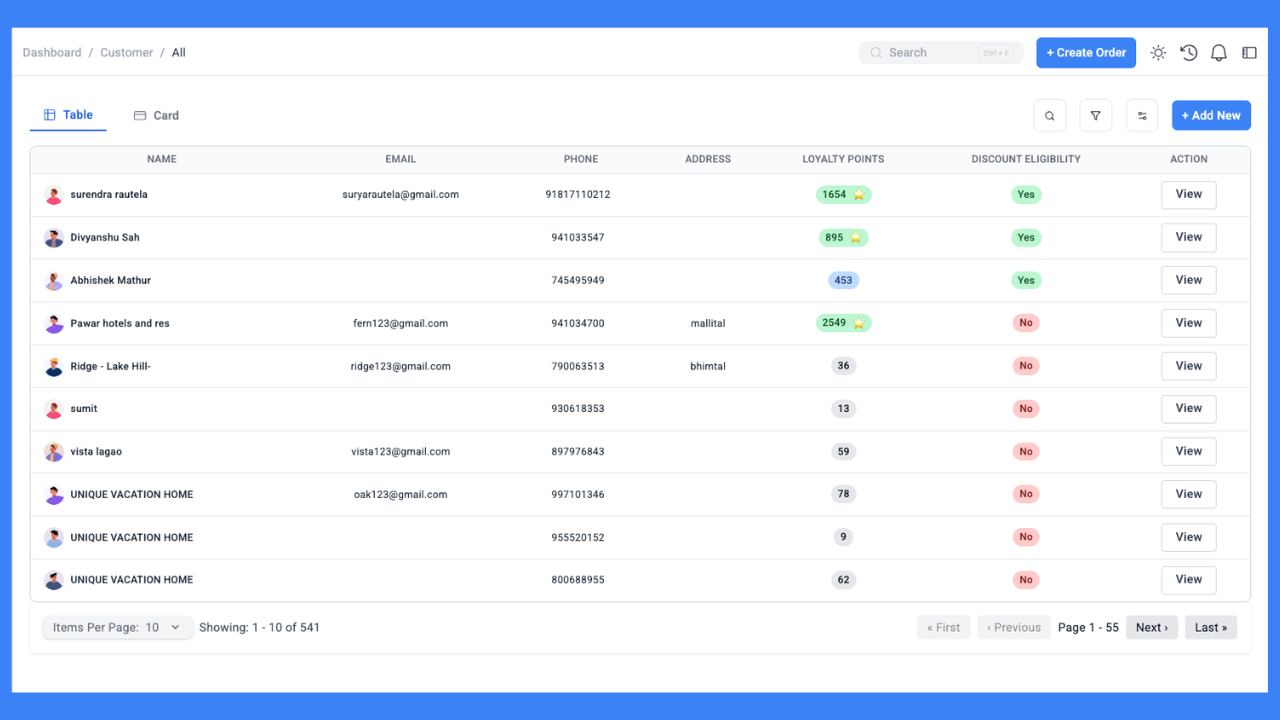Open the Items Per Page dropdown

117,627
